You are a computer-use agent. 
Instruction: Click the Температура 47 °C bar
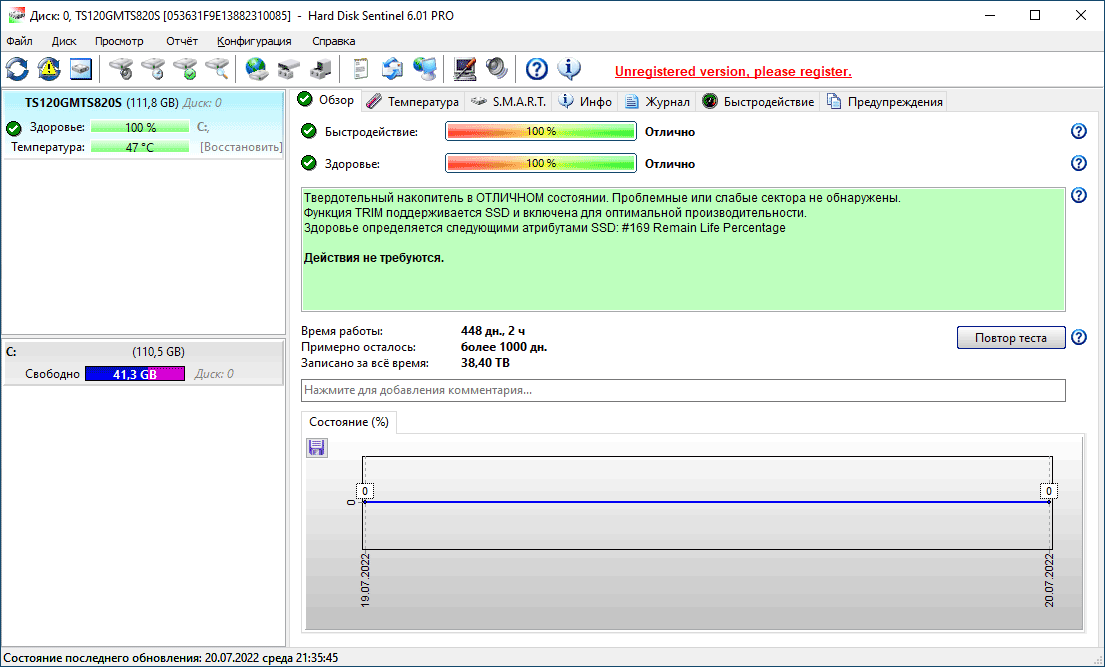tap(140, 147)
